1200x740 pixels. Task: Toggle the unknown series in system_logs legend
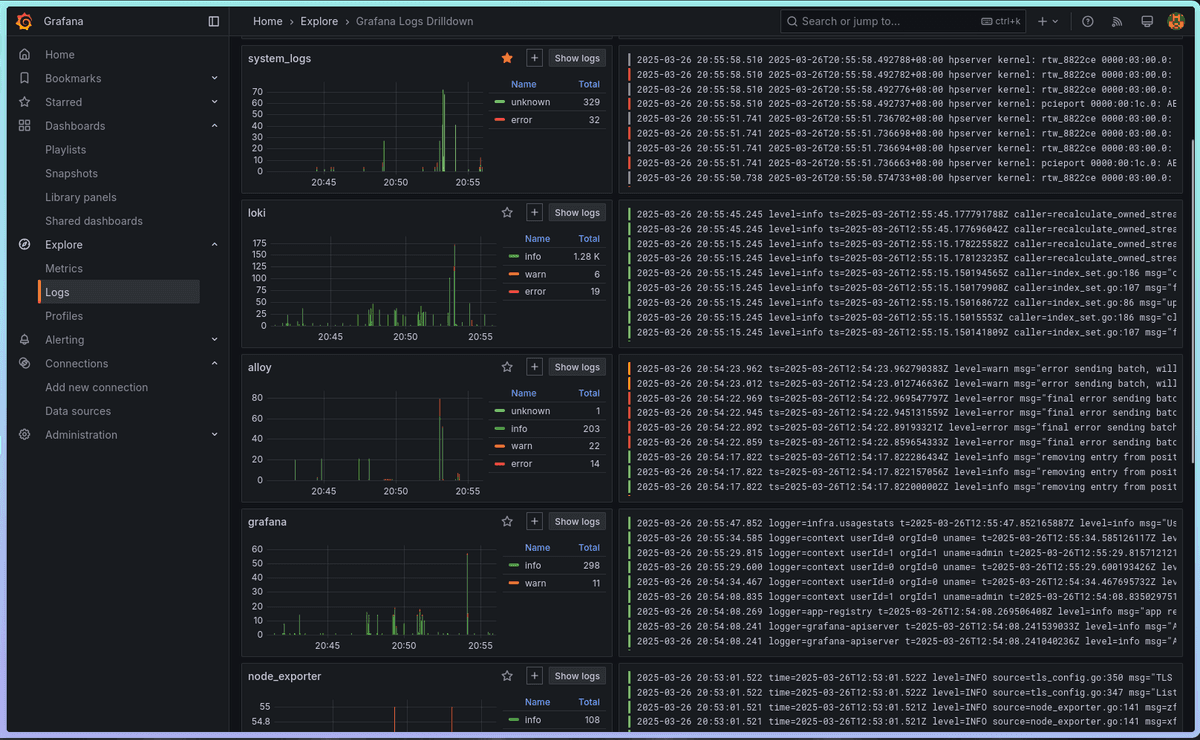pyautogui.click(x=530, y=102)
